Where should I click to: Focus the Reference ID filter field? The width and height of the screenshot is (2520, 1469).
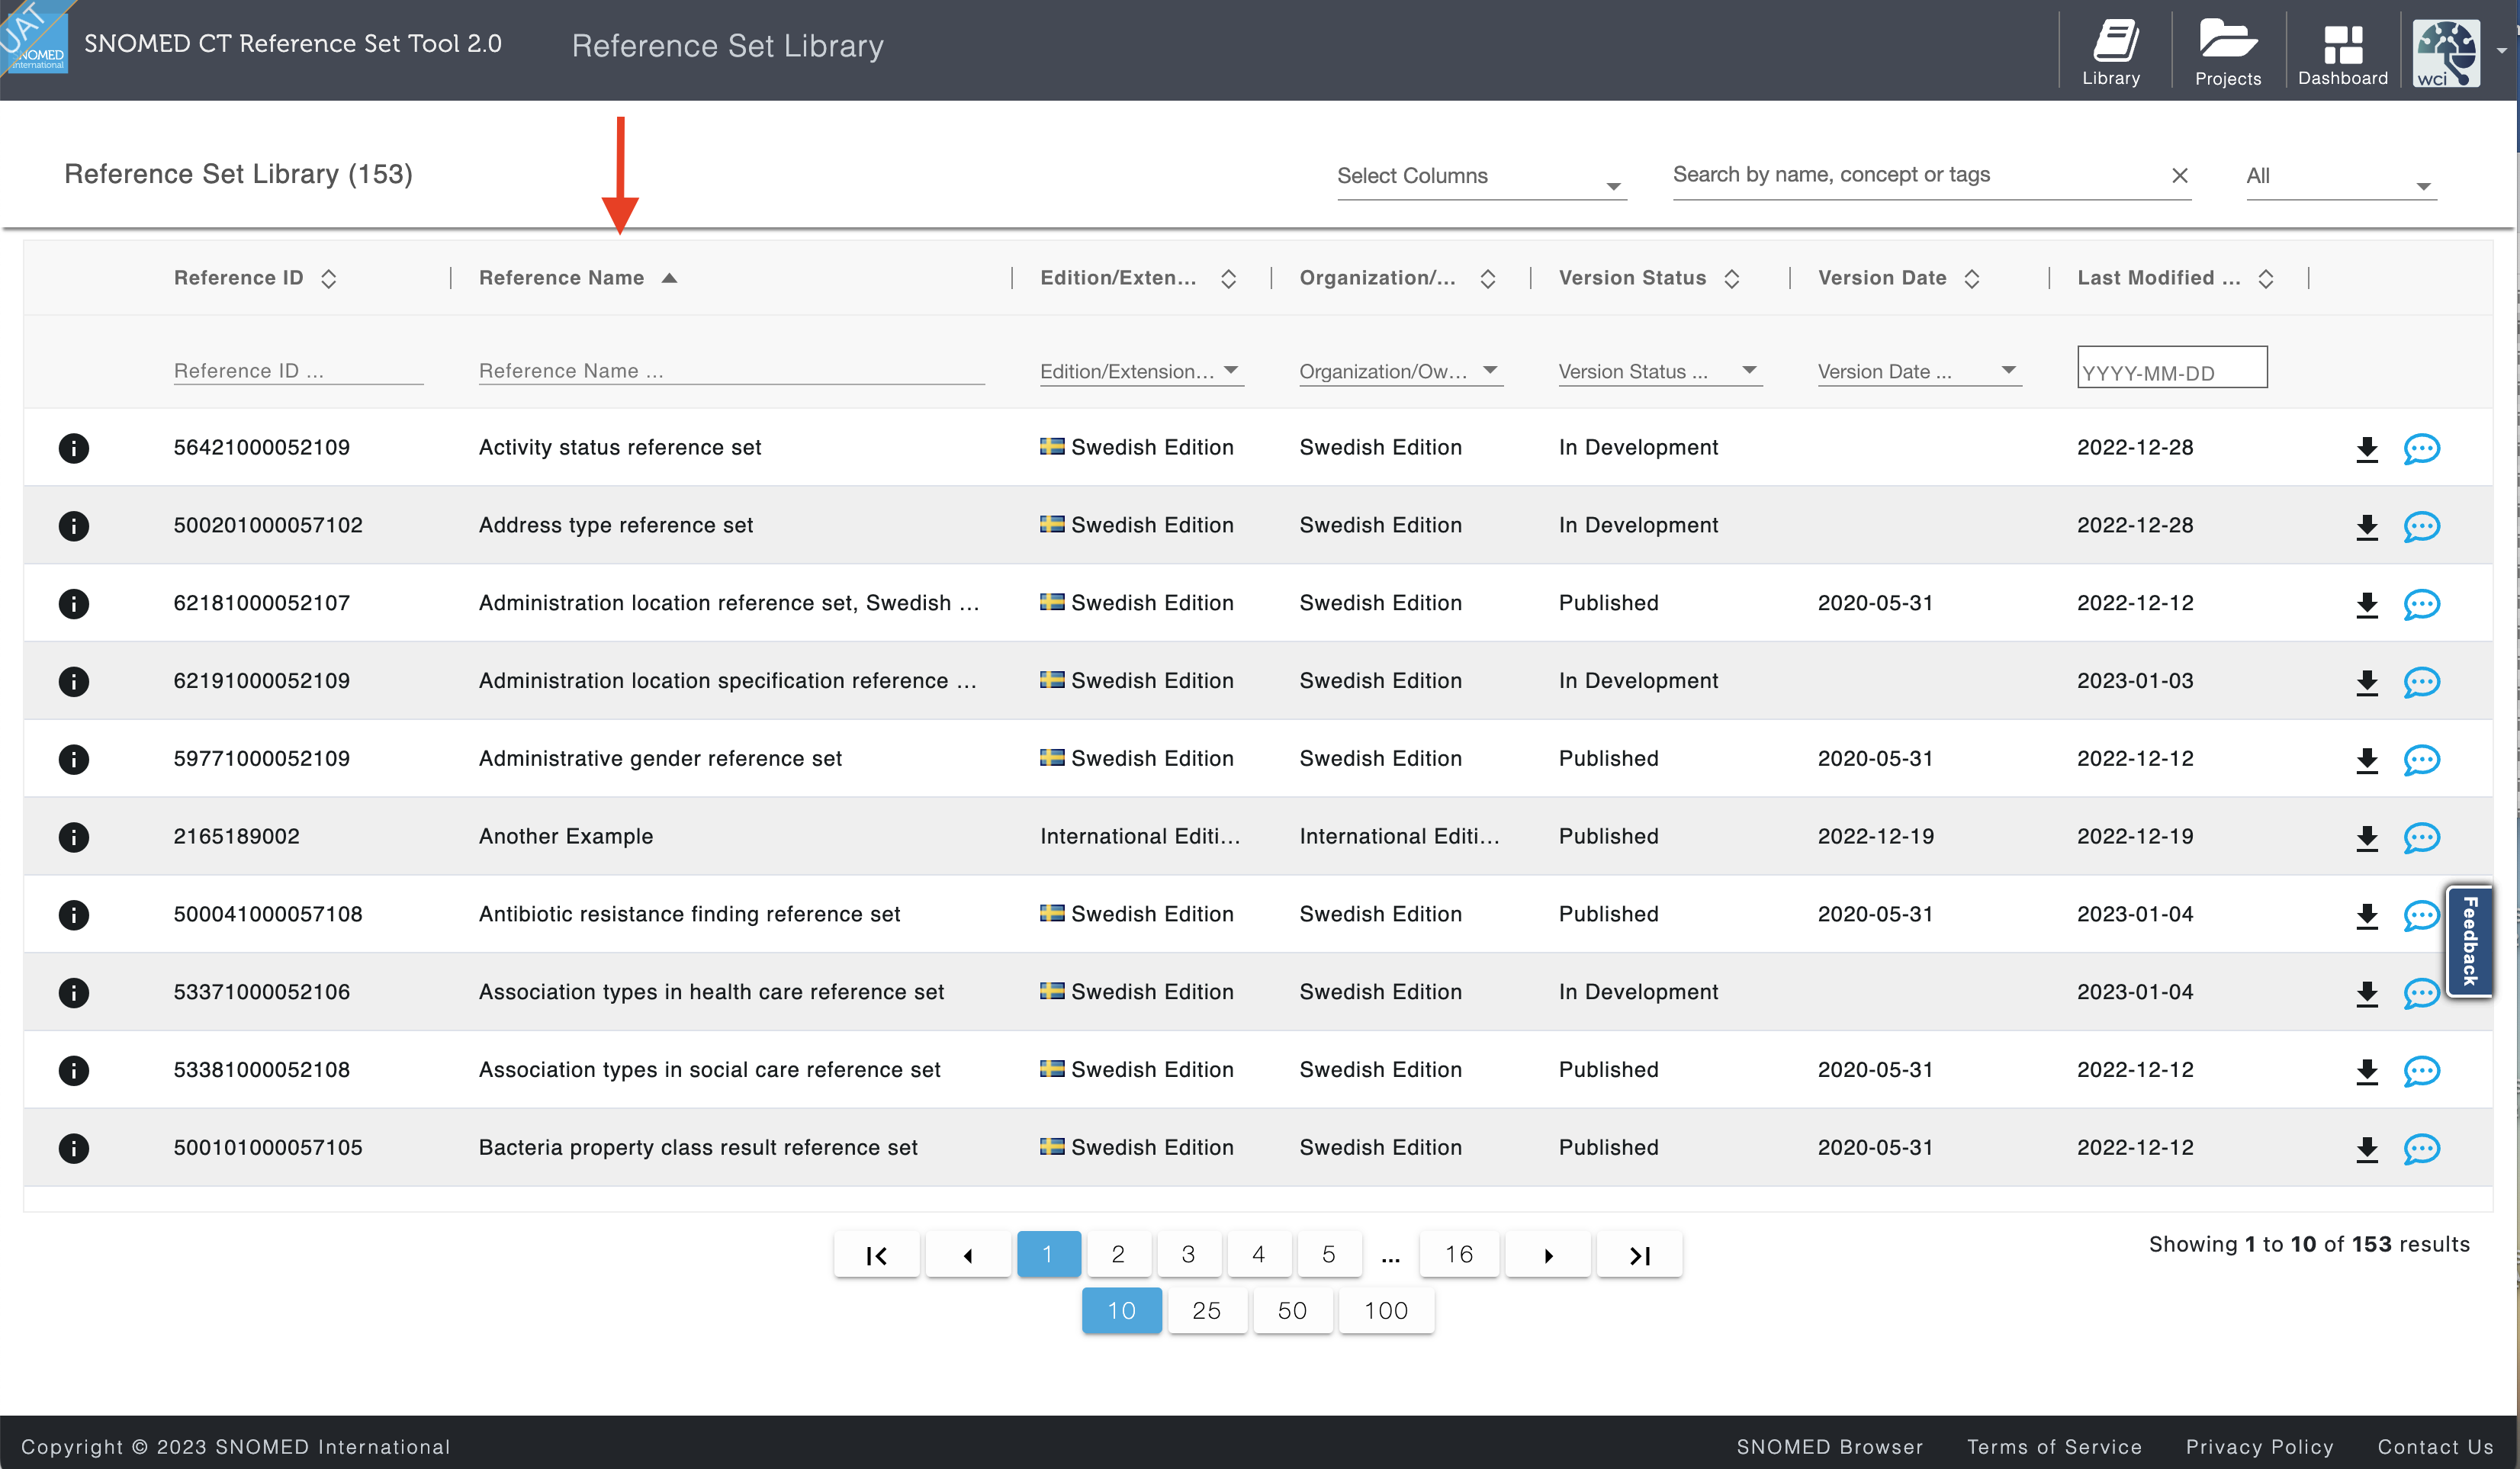pos(298,371)
